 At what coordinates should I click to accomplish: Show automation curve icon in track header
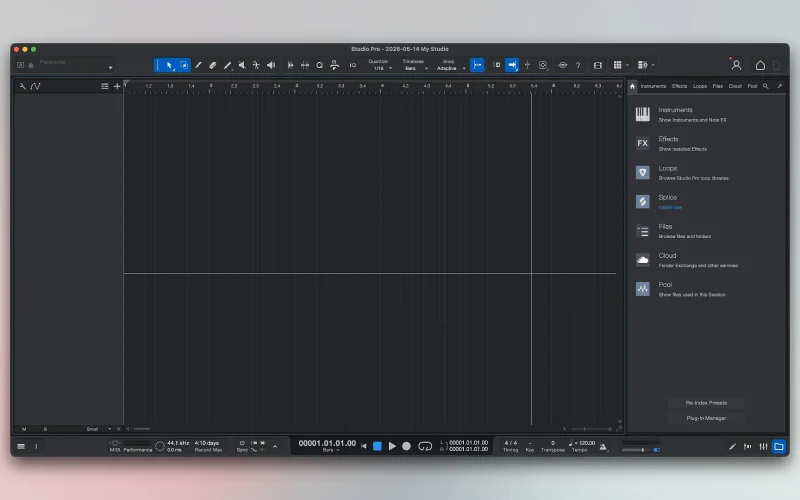point(35,86)
